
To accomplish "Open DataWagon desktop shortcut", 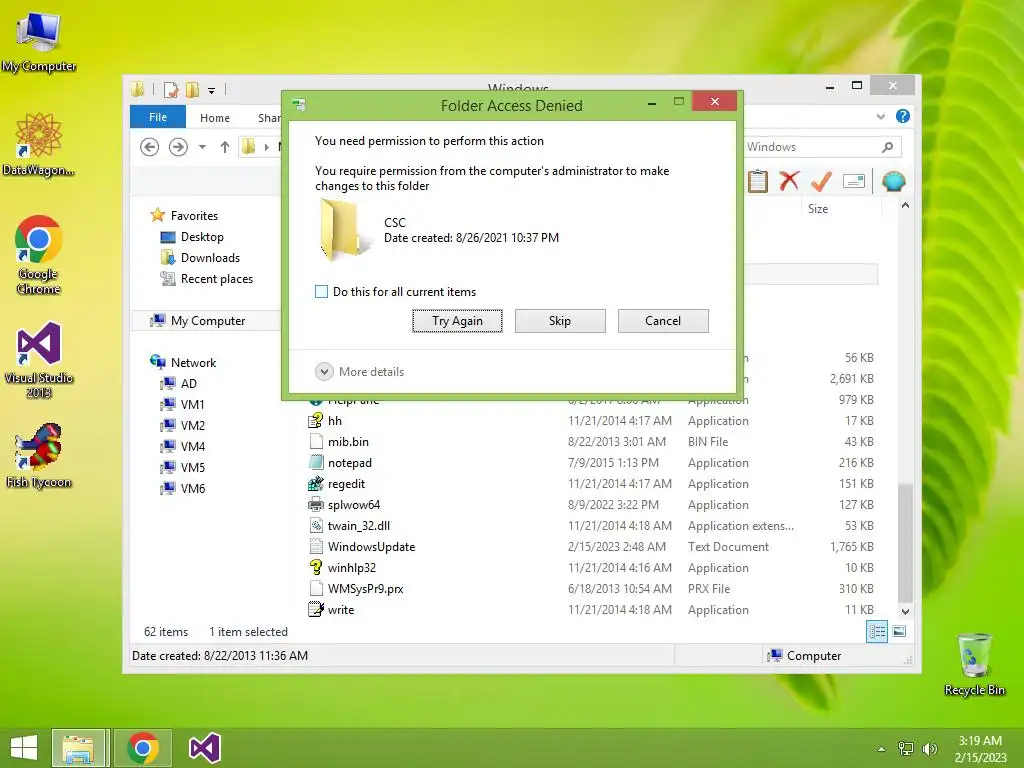I will pos(39,144).
